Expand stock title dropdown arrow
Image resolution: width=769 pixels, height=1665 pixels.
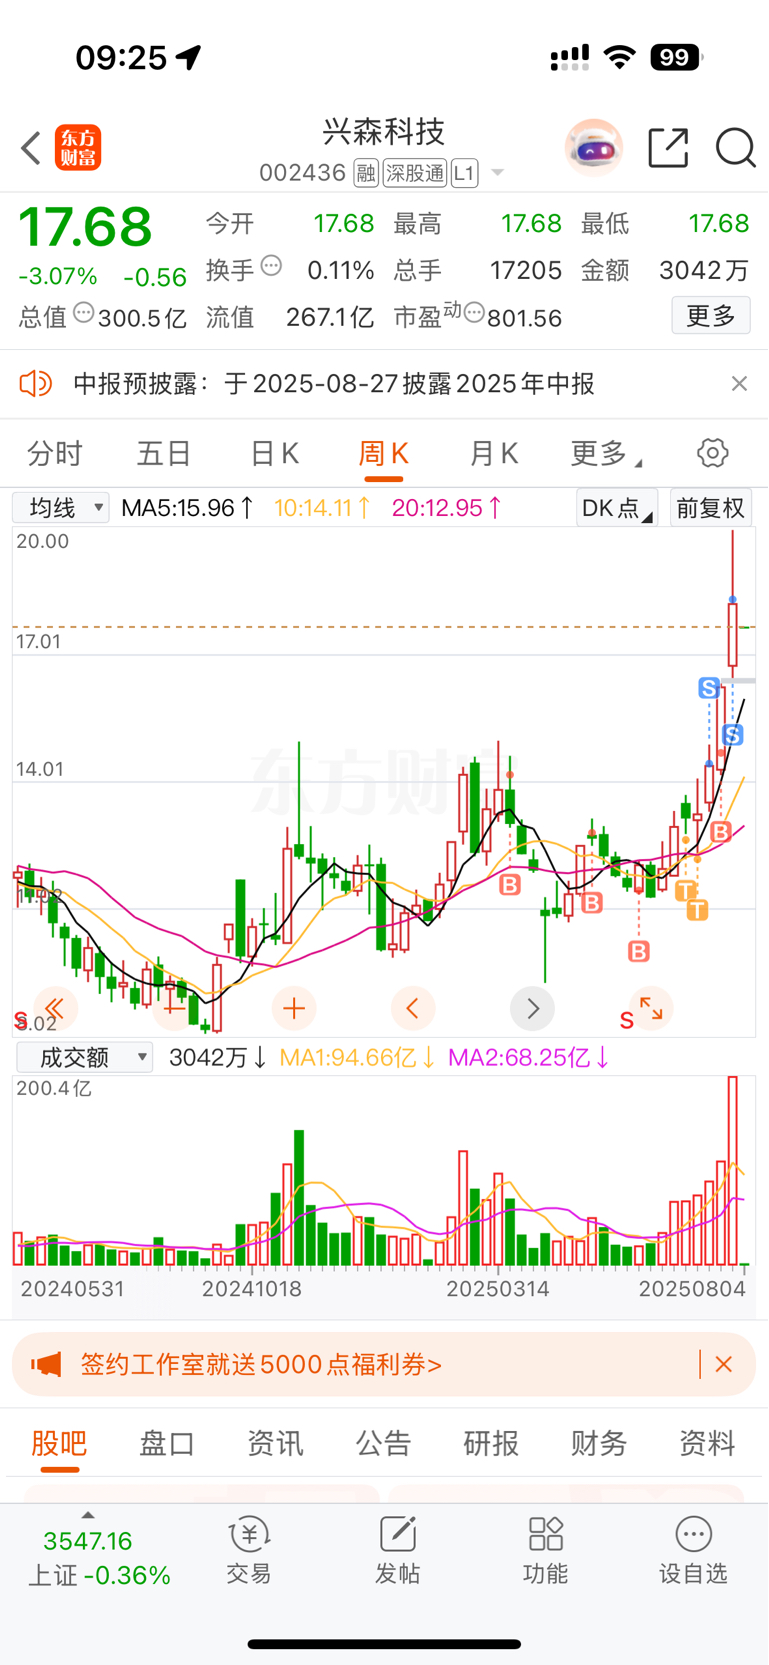click(497, 174)
